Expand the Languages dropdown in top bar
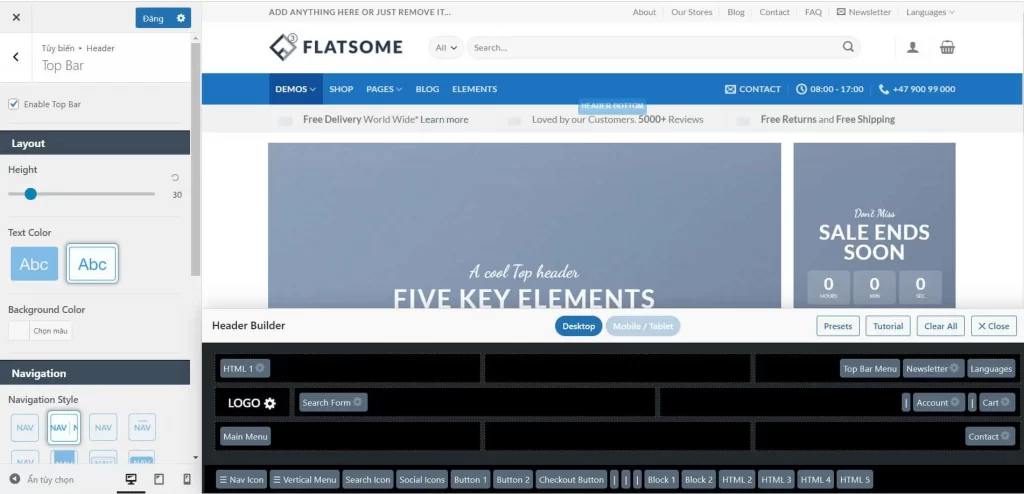1024x494 pixels. (x=930, y=12)
